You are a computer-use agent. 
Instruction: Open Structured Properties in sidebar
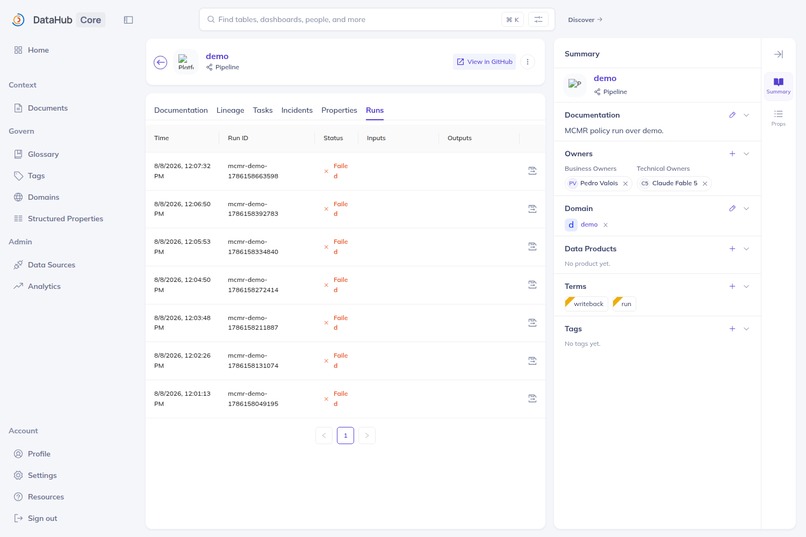(65, 218)
